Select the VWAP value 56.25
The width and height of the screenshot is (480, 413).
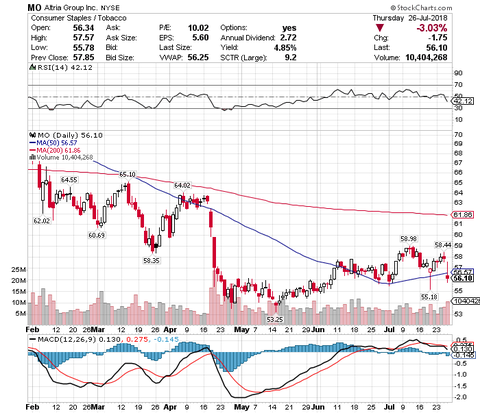[x=198, y=57]
